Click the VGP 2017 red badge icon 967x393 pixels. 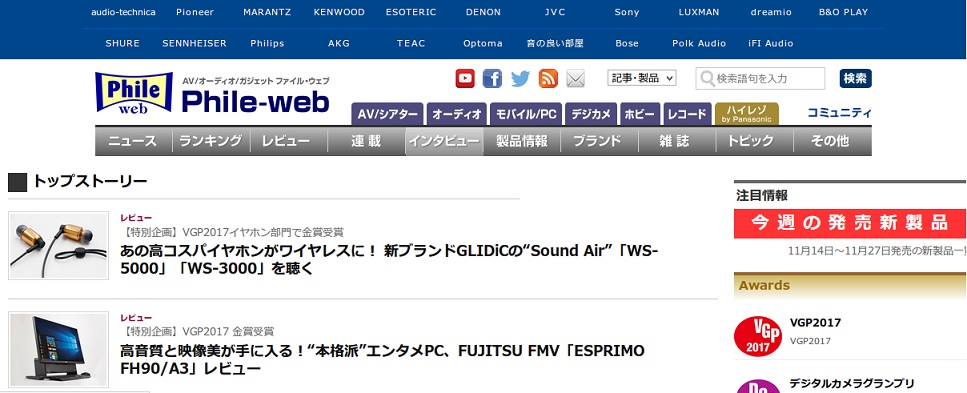click(758, 336)
